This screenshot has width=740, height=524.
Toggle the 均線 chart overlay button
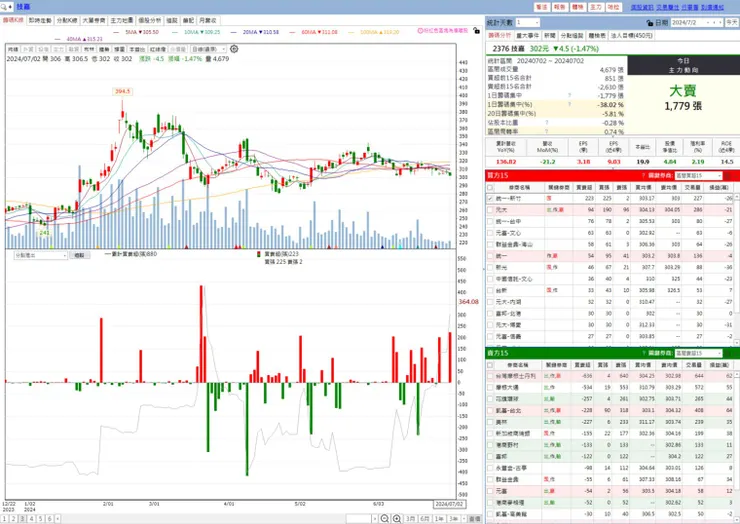coord(13,49)
